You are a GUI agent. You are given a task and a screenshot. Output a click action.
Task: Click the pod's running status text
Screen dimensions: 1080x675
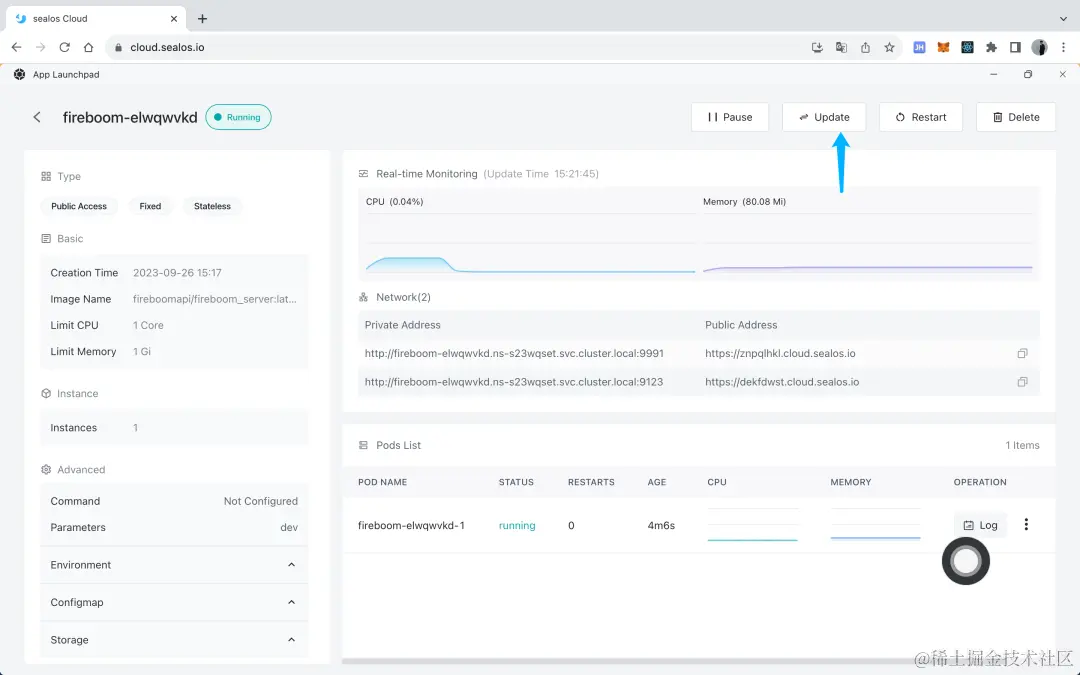pyautogui.click(x=517, y=526)
